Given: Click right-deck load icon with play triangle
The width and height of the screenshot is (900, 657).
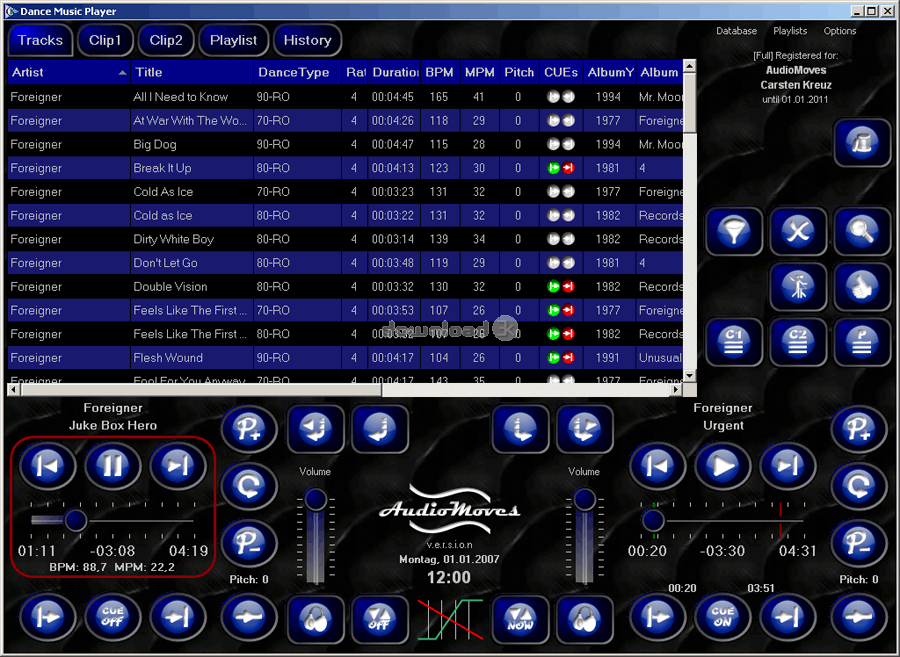Looking at the screenshot, I should [x=584, y=429].
